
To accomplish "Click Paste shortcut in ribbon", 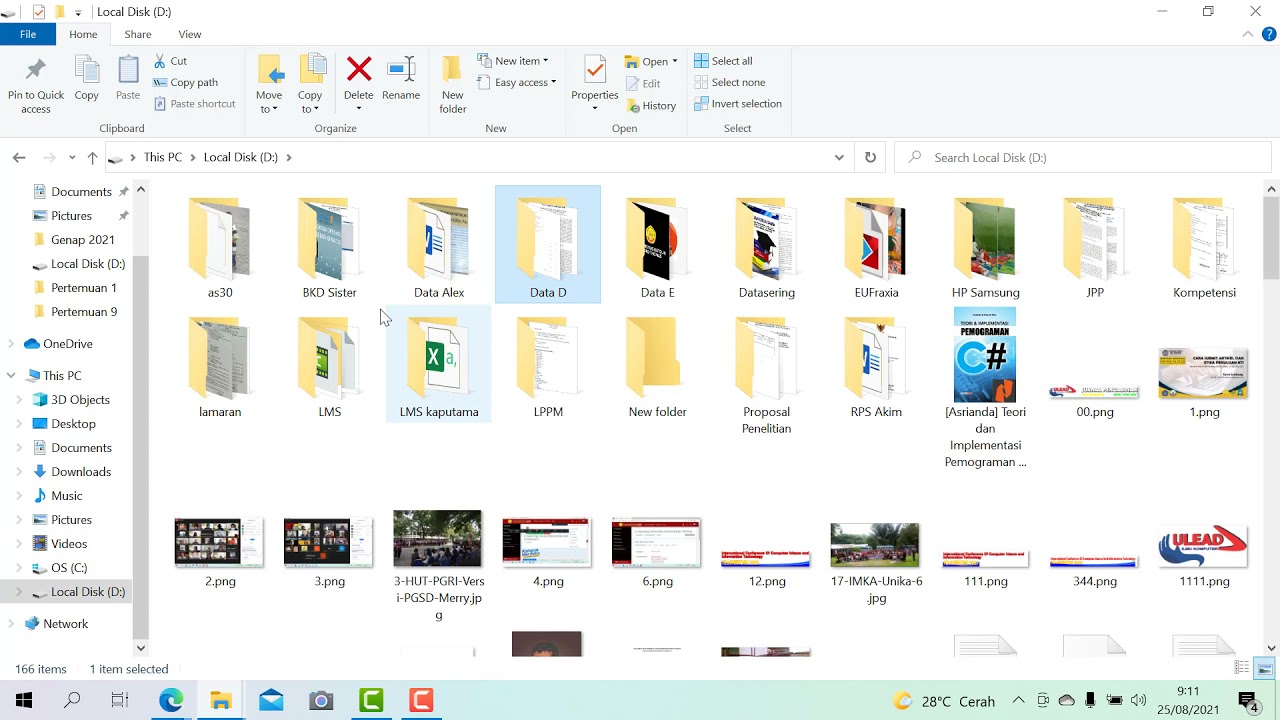I will tap(194, 104).
